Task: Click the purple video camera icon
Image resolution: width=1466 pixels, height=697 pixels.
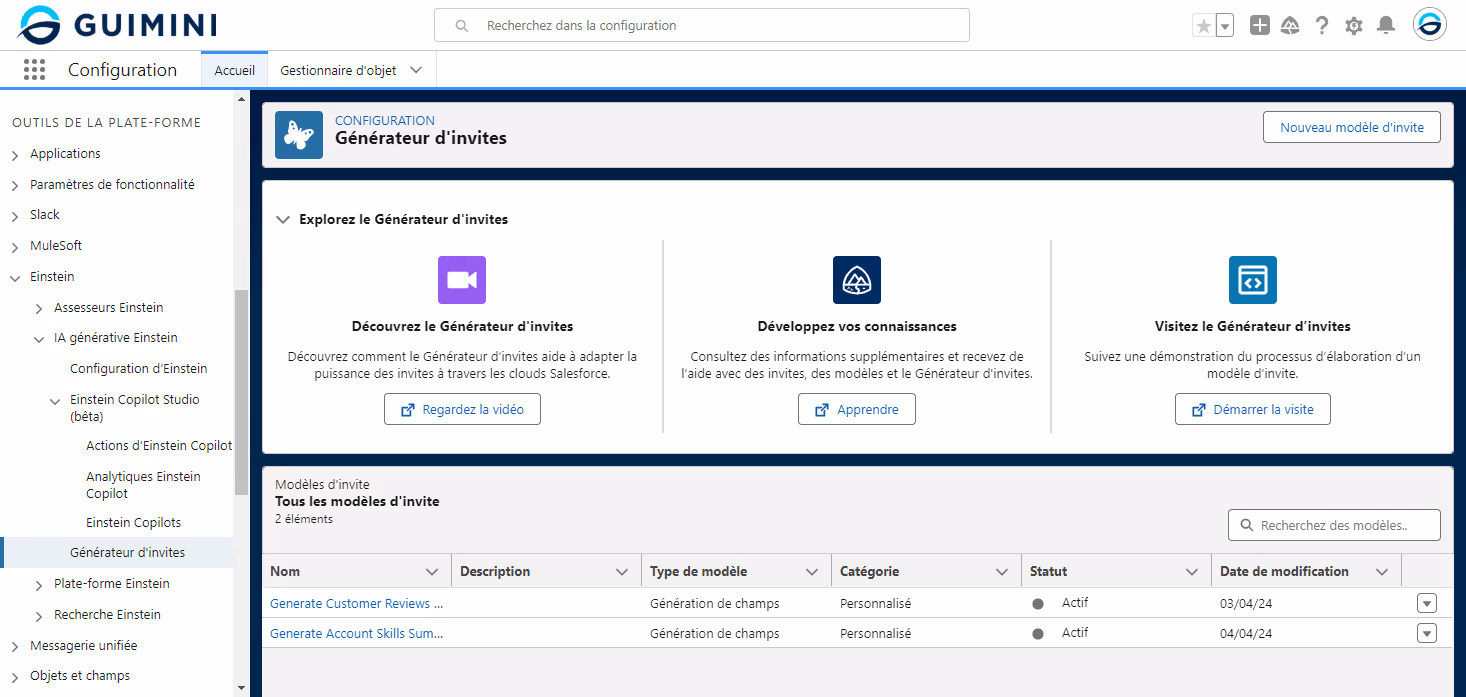Action: click(x=462, y=280)
